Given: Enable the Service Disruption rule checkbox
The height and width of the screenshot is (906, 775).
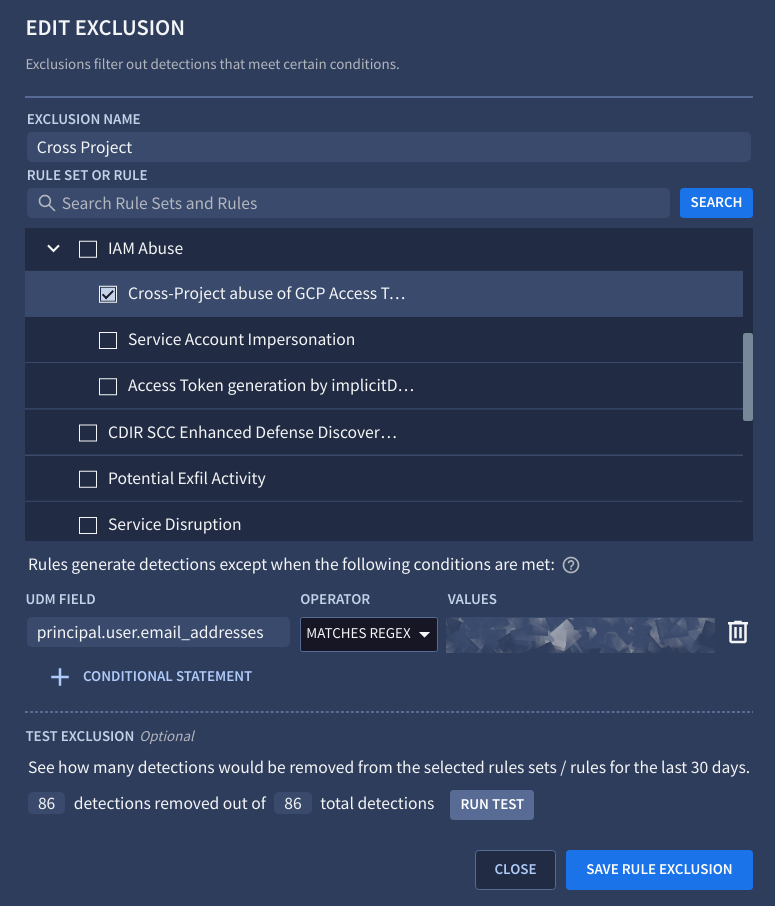Looking at the screenshot, I should [x=87, y=524].
